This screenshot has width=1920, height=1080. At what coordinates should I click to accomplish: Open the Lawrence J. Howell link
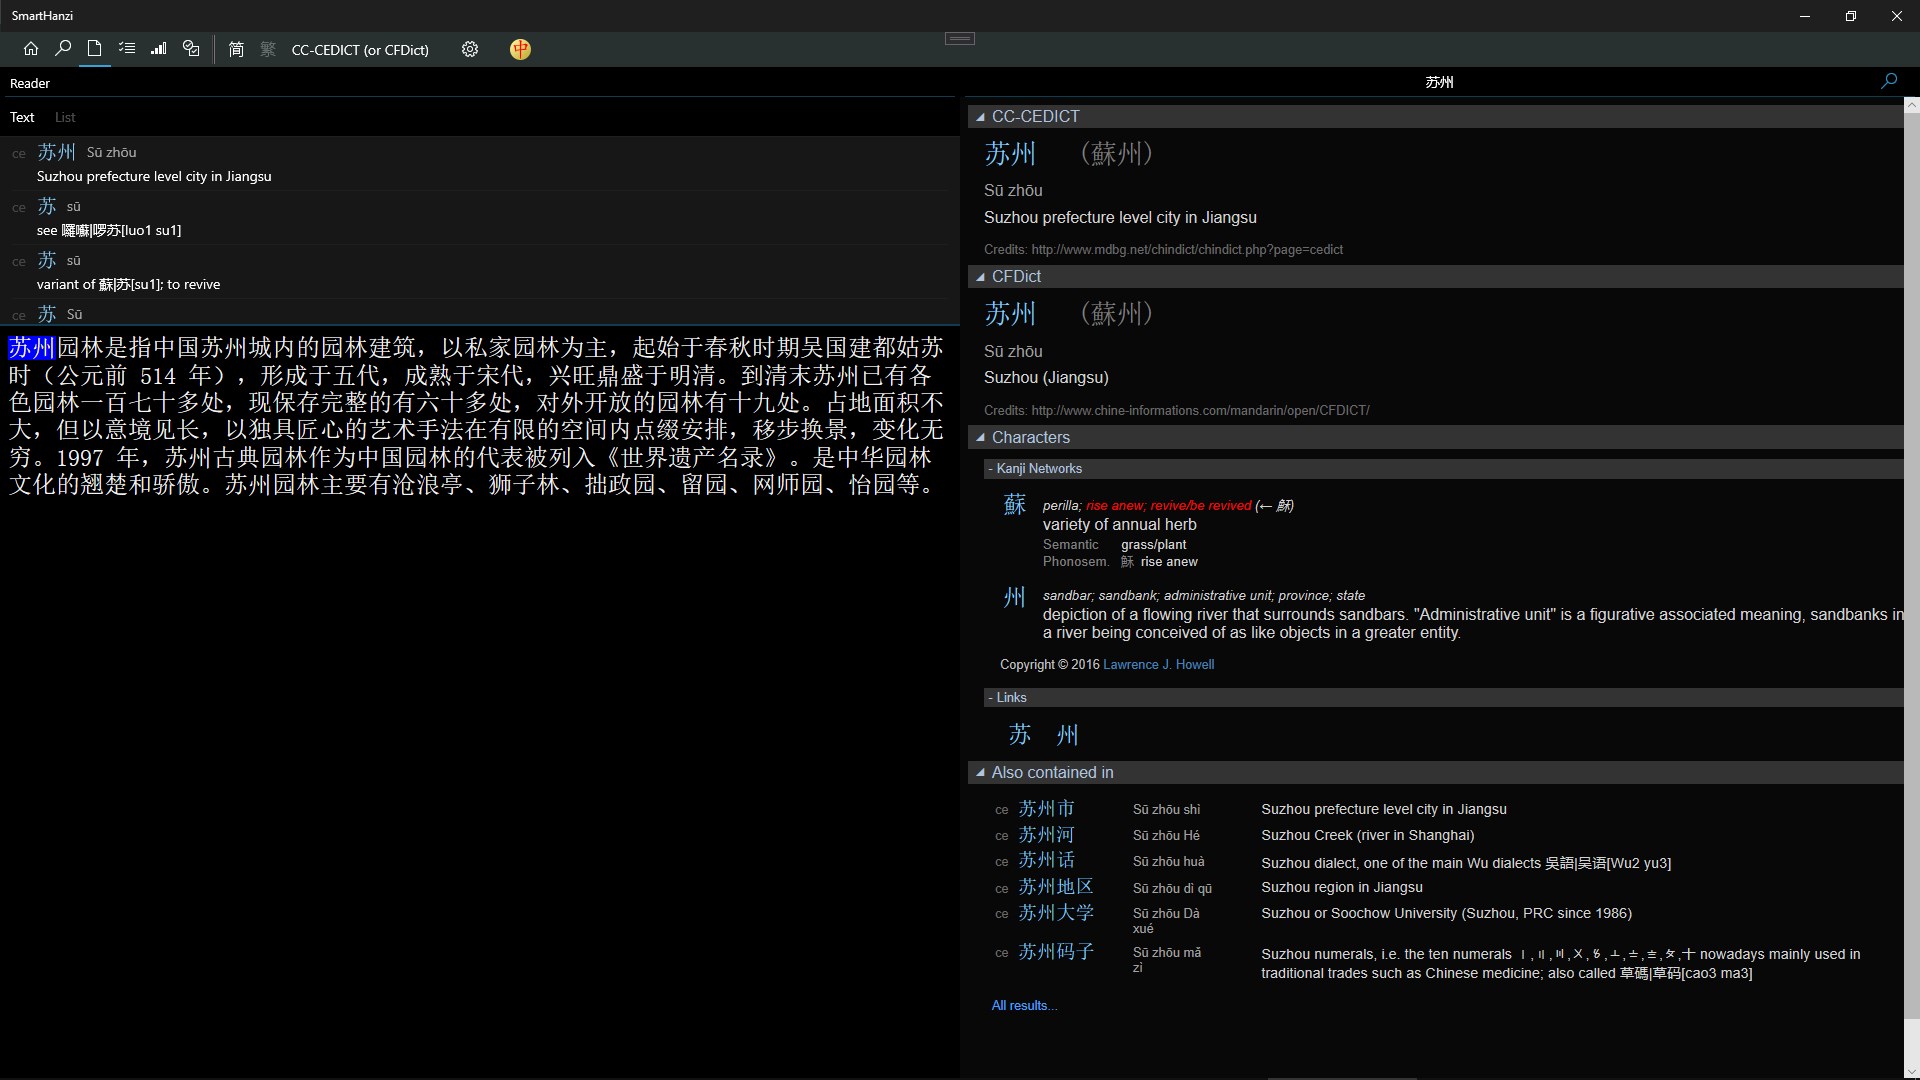1158,664
